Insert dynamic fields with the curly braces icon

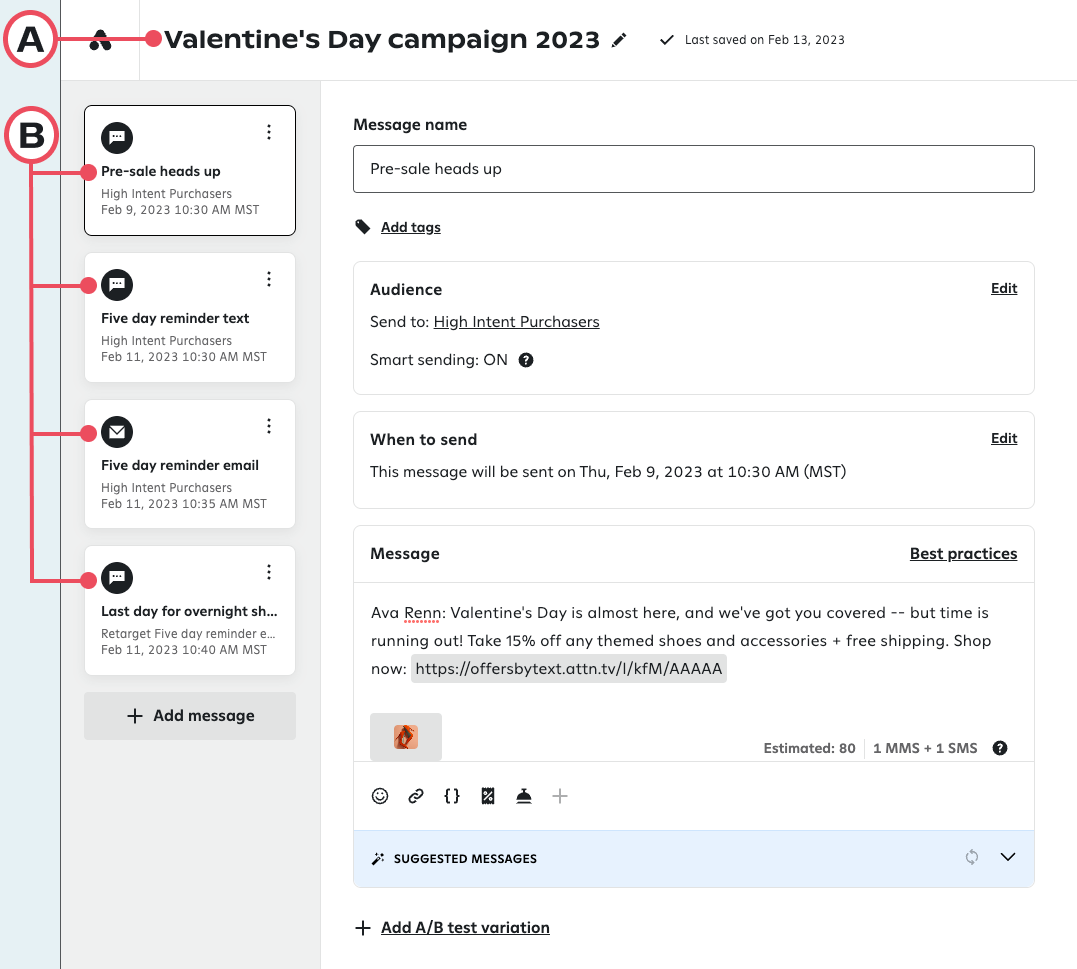click(452, 796)
